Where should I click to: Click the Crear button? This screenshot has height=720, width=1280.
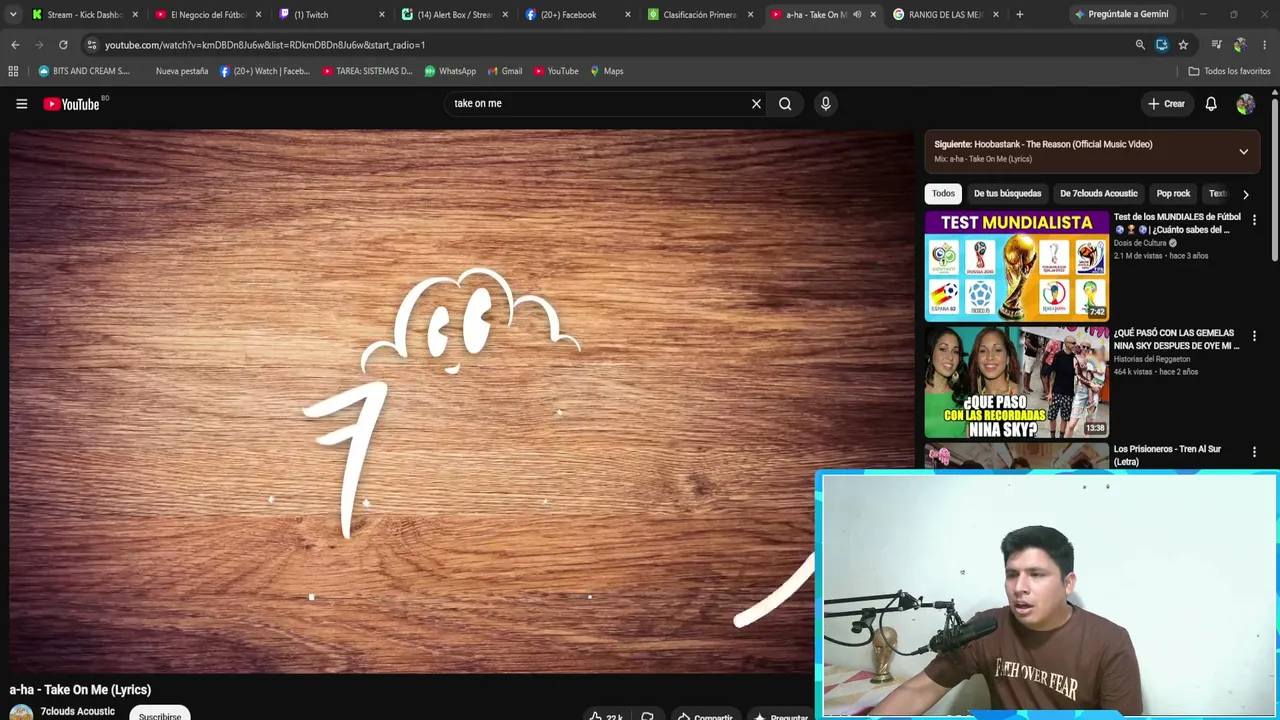(1166, 104)
